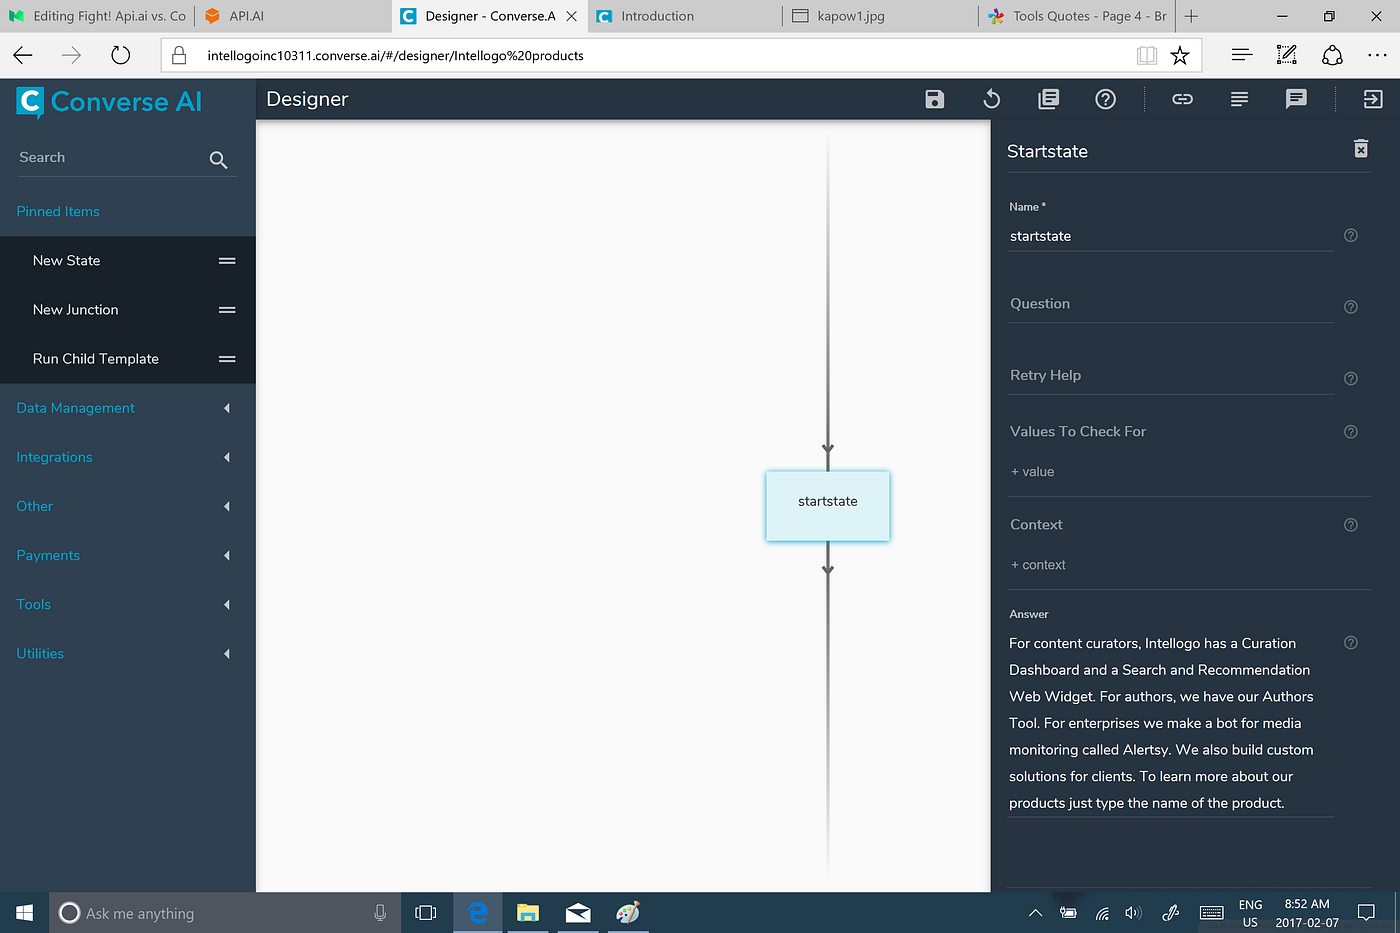This screenshot has height=933, width=1400.
Task: Click the Converse AI logo
Action: 108,102
